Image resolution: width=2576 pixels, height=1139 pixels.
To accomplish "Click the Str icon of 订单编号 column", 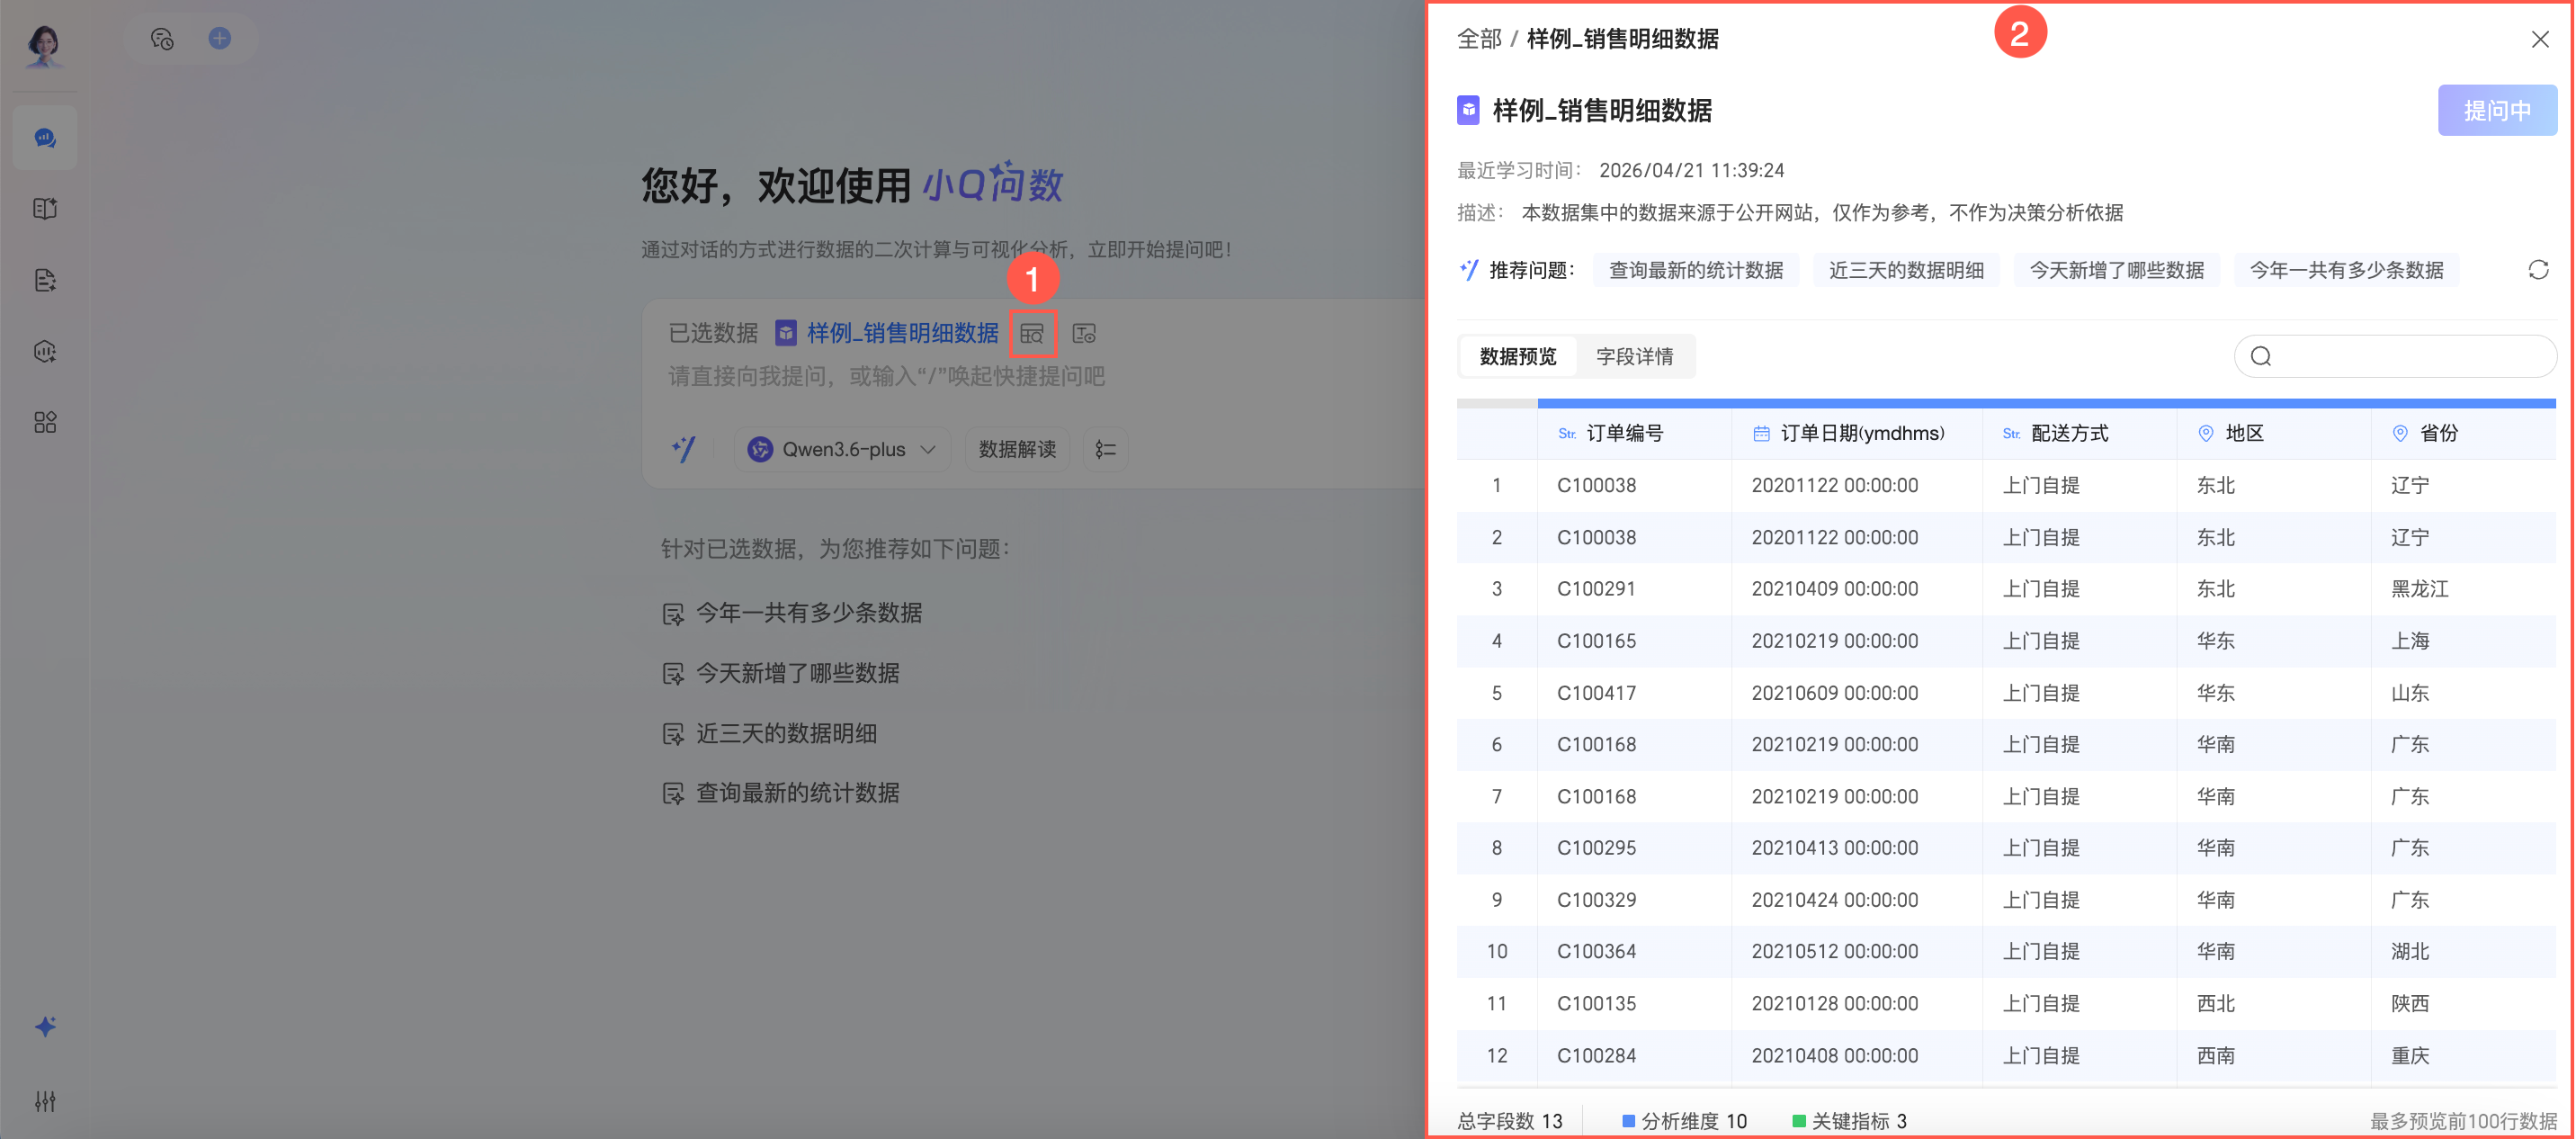I will (1567, 433).
